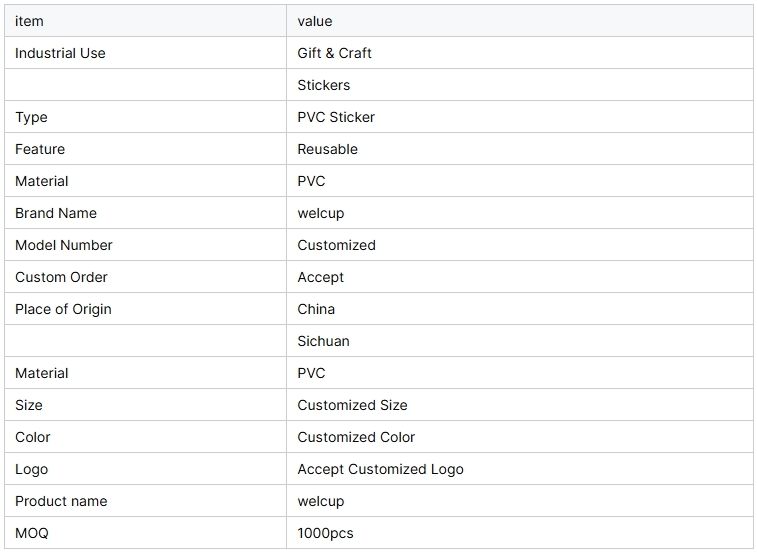The width and height of the screenshot is (757, 552).
Task: Click the "Custom Order" item cell
Action: coord(61,277)
